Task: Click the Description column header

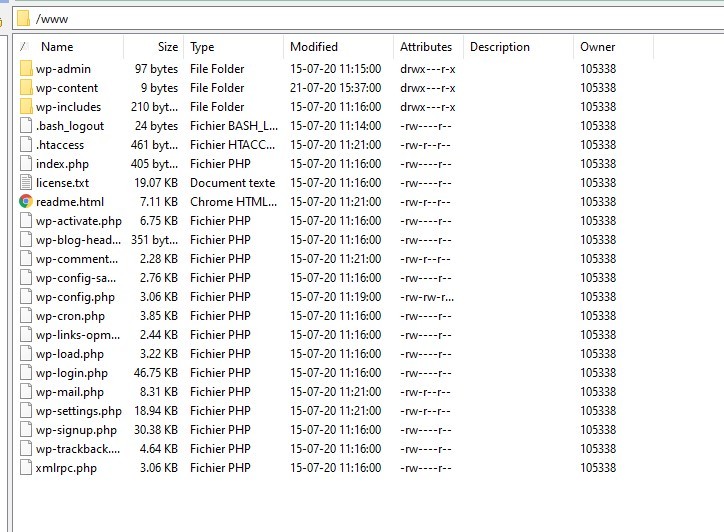Action: click(500, 47)
